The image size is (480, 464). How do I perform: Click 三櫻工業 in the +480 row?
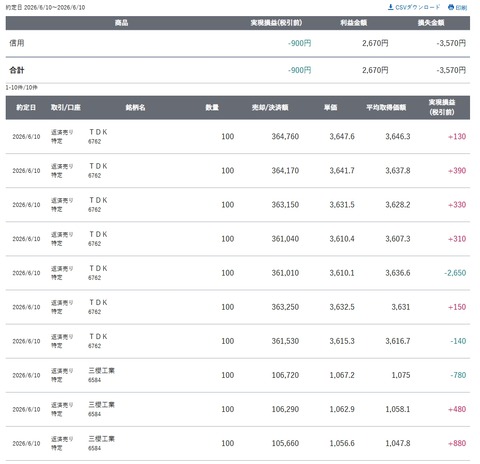(102, 405)
